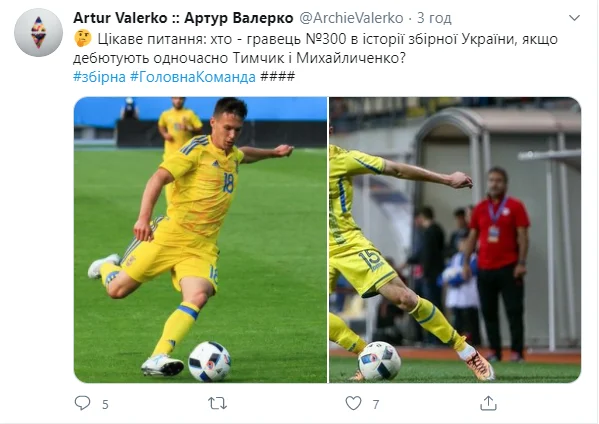Open the share tweet upload icon
The height and width of the screenshot is (424, 599).
[x=488, y=403]
